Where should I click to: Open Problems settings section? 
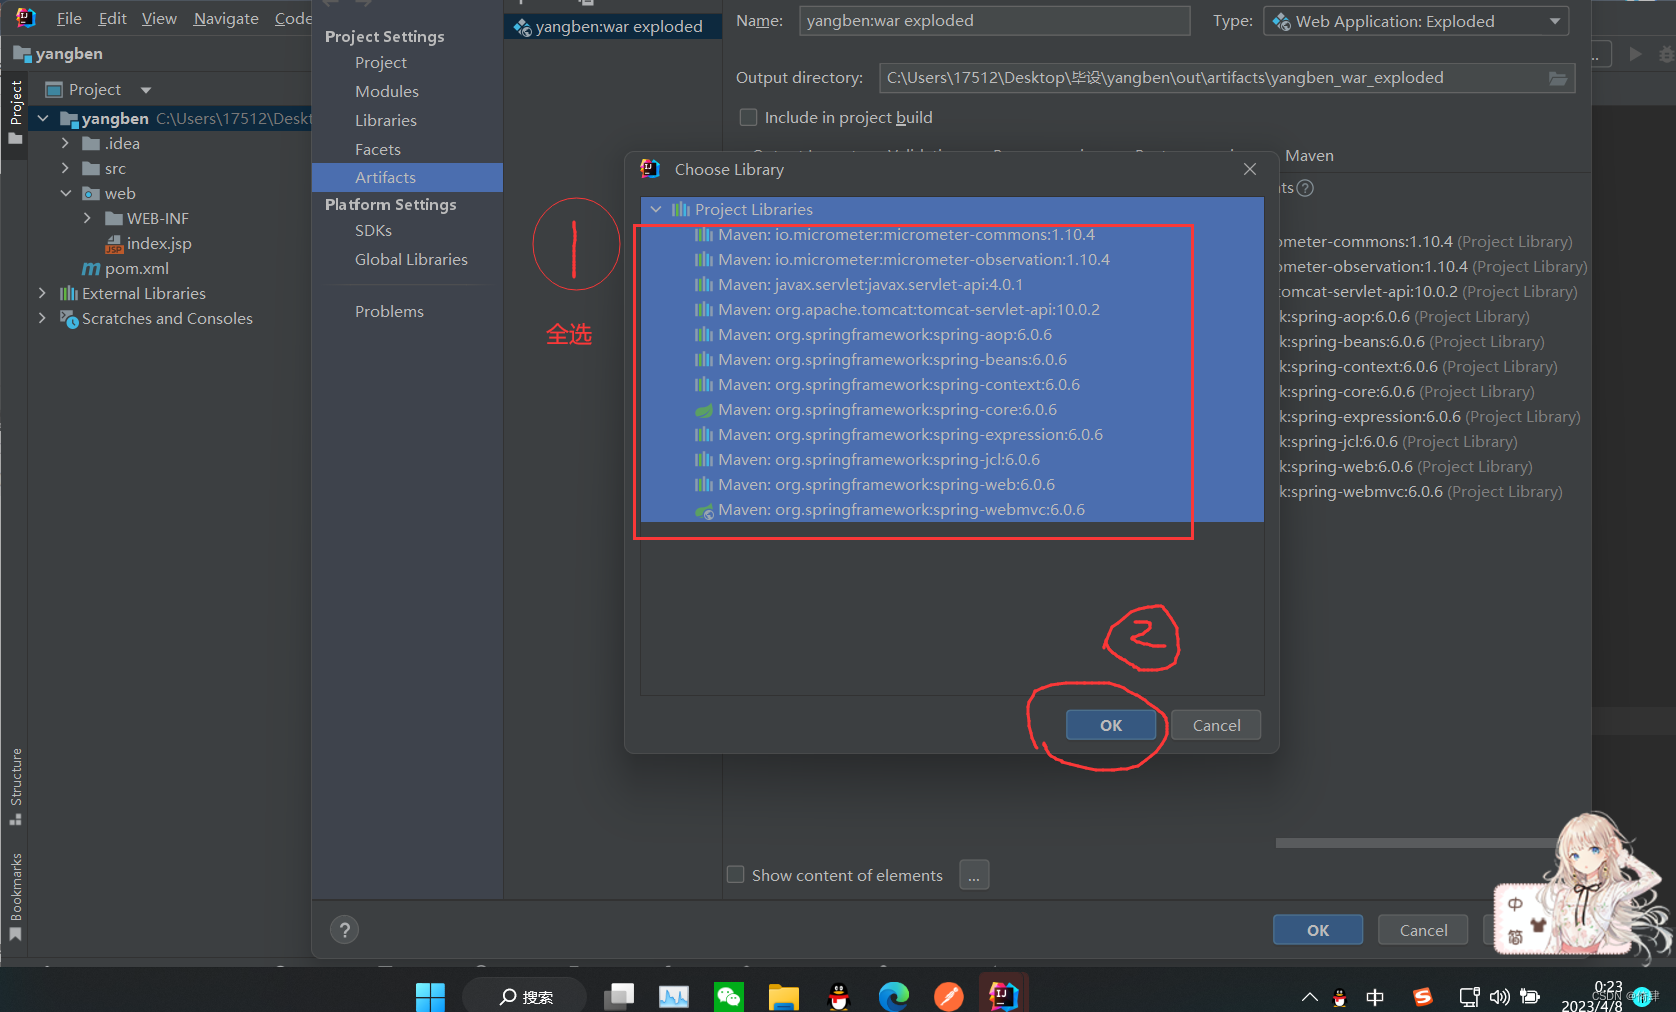389,311
